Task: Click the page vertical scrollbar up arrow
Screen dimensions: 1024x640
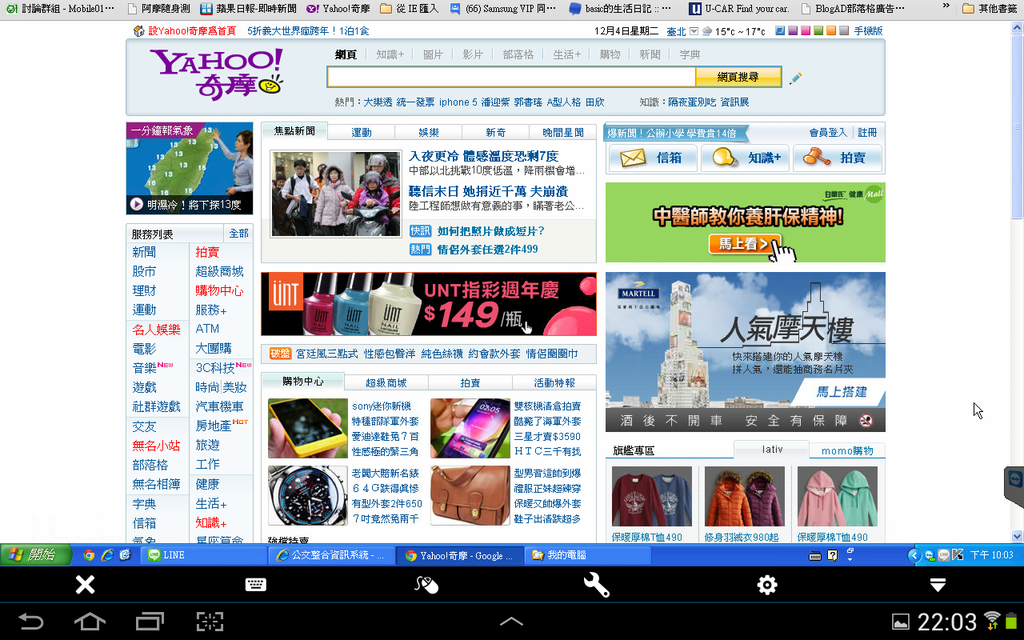Action: tap(1017, 27)
